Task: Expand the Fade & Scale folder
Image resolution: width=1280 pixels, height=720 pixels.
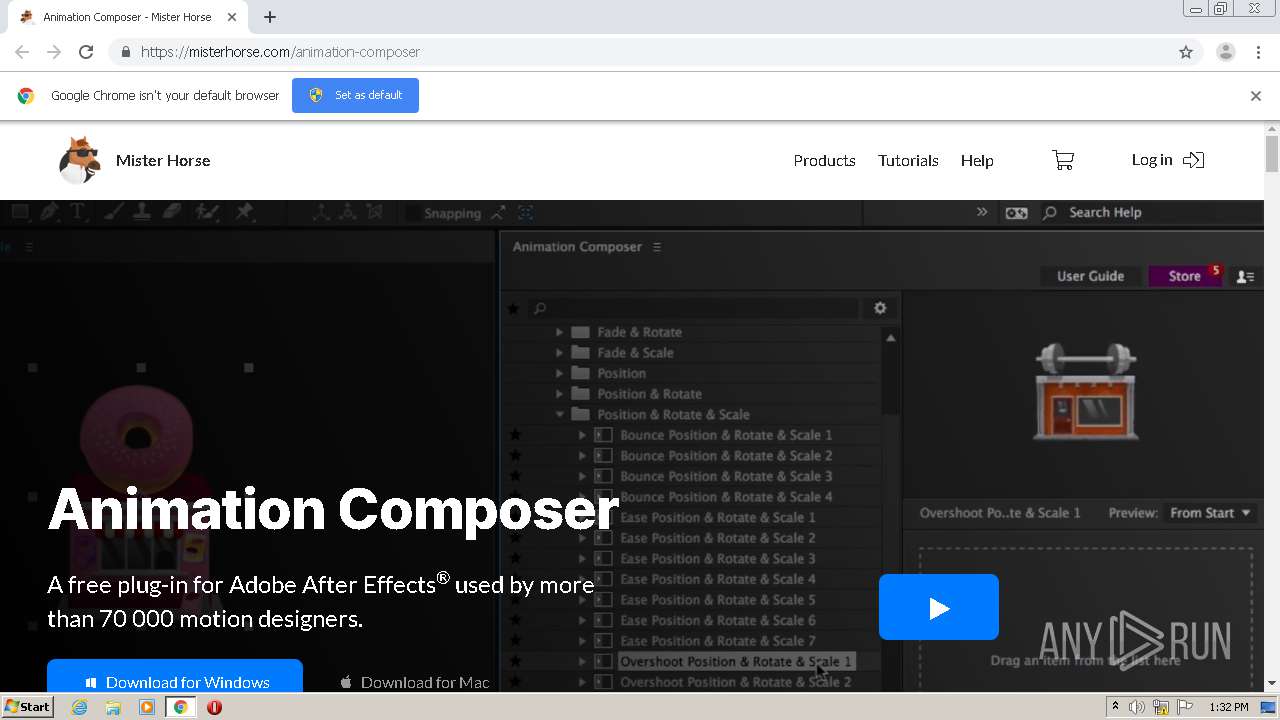Action: click(559, 353)
